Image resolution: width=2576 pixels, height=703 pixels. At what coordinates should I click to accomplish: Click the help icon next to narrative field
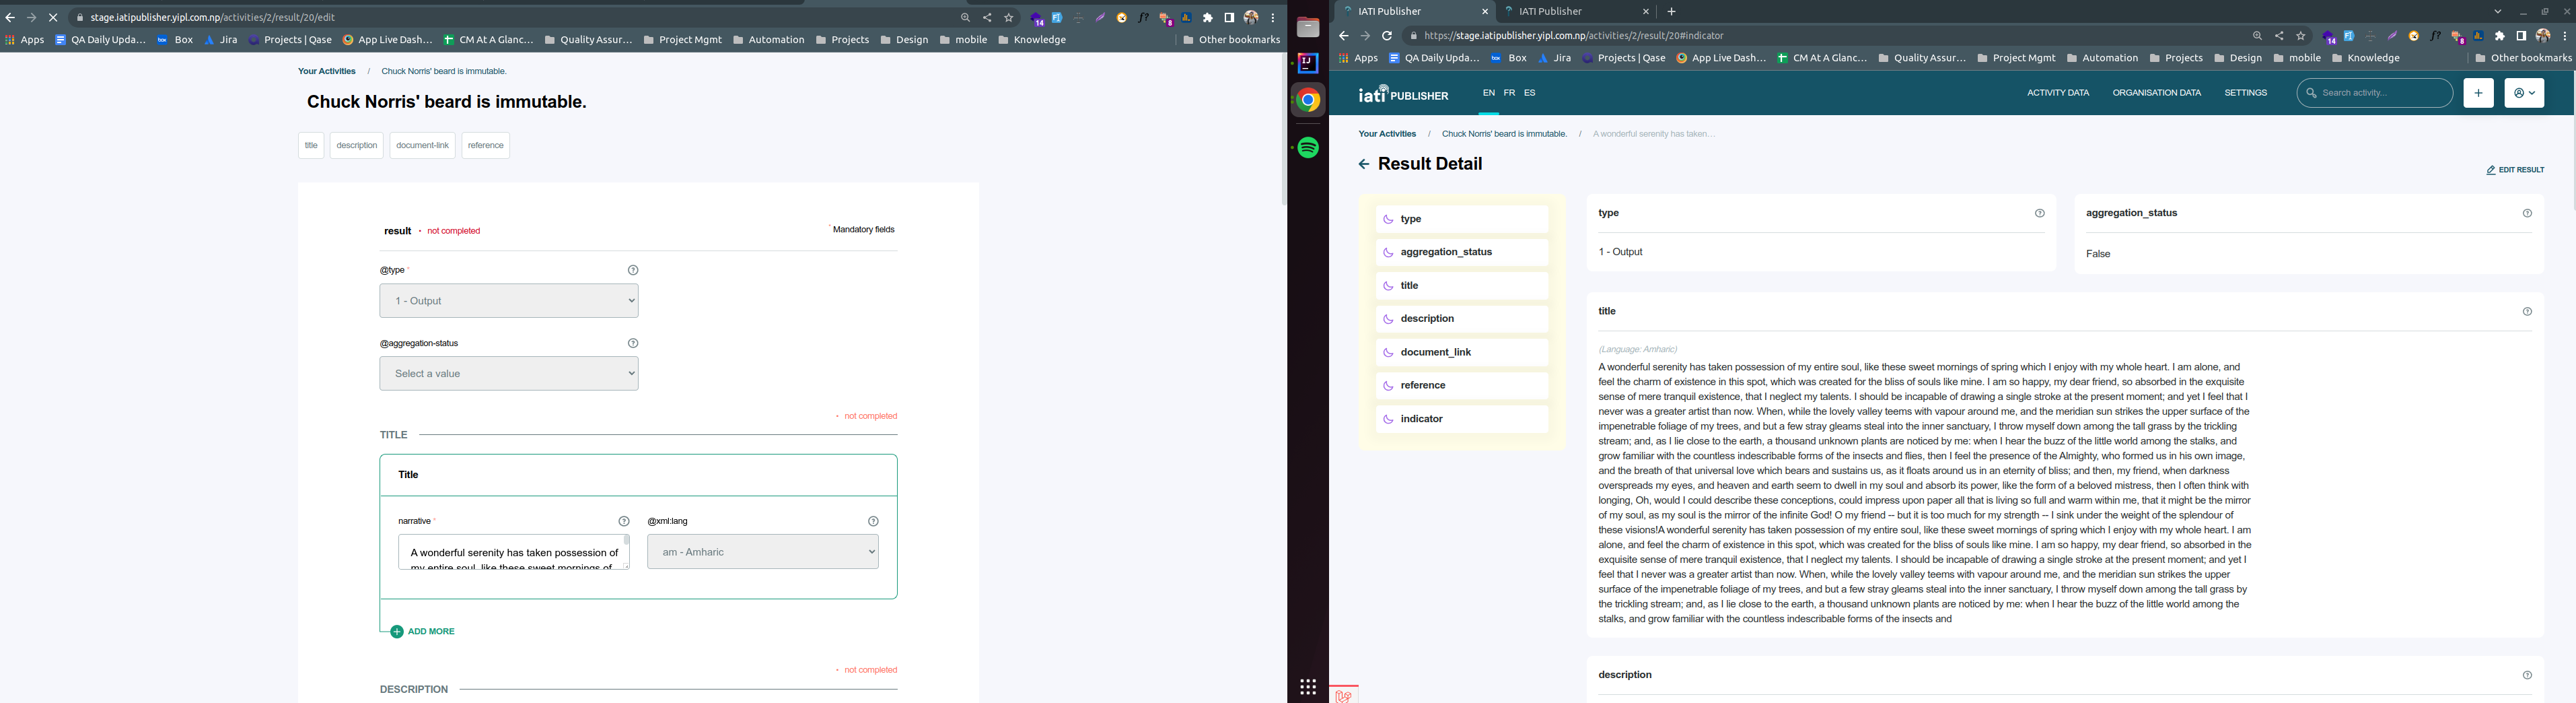(622, 520)
